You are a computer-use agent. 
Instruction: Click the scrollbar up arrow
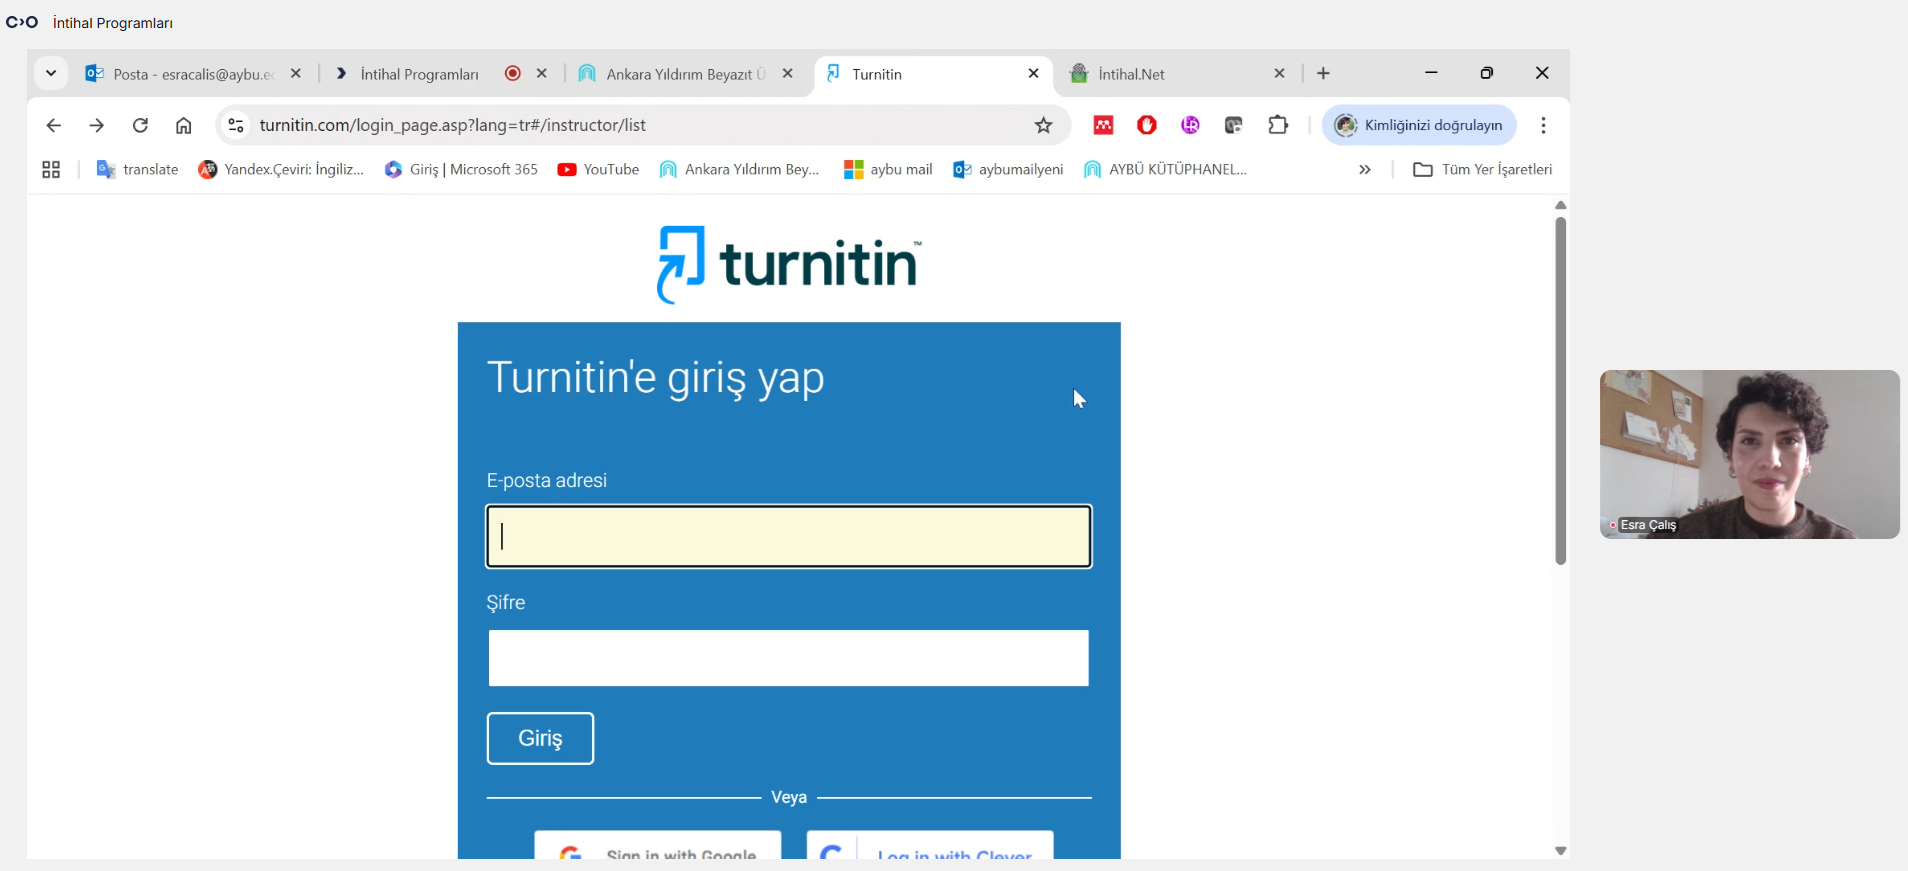(1560, 205)
